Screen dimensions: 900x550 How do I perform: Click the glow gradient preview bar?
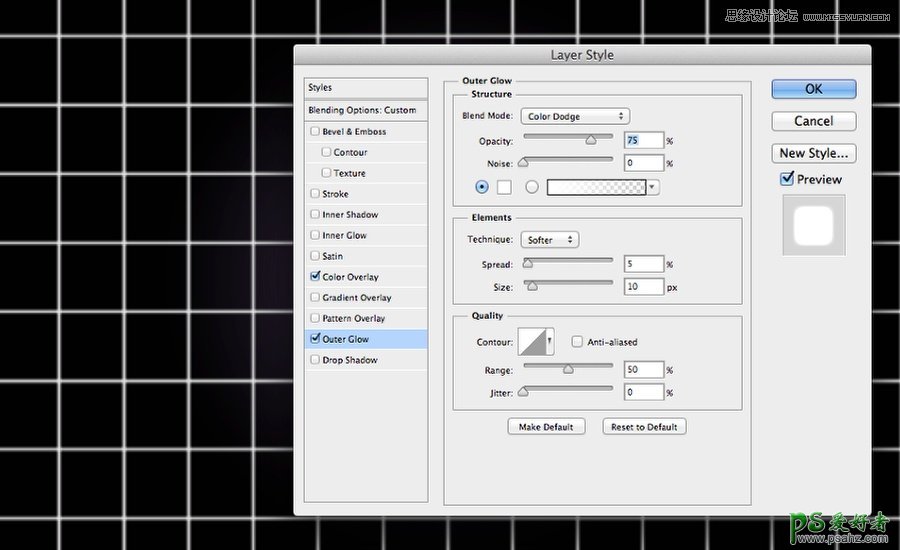596,187
